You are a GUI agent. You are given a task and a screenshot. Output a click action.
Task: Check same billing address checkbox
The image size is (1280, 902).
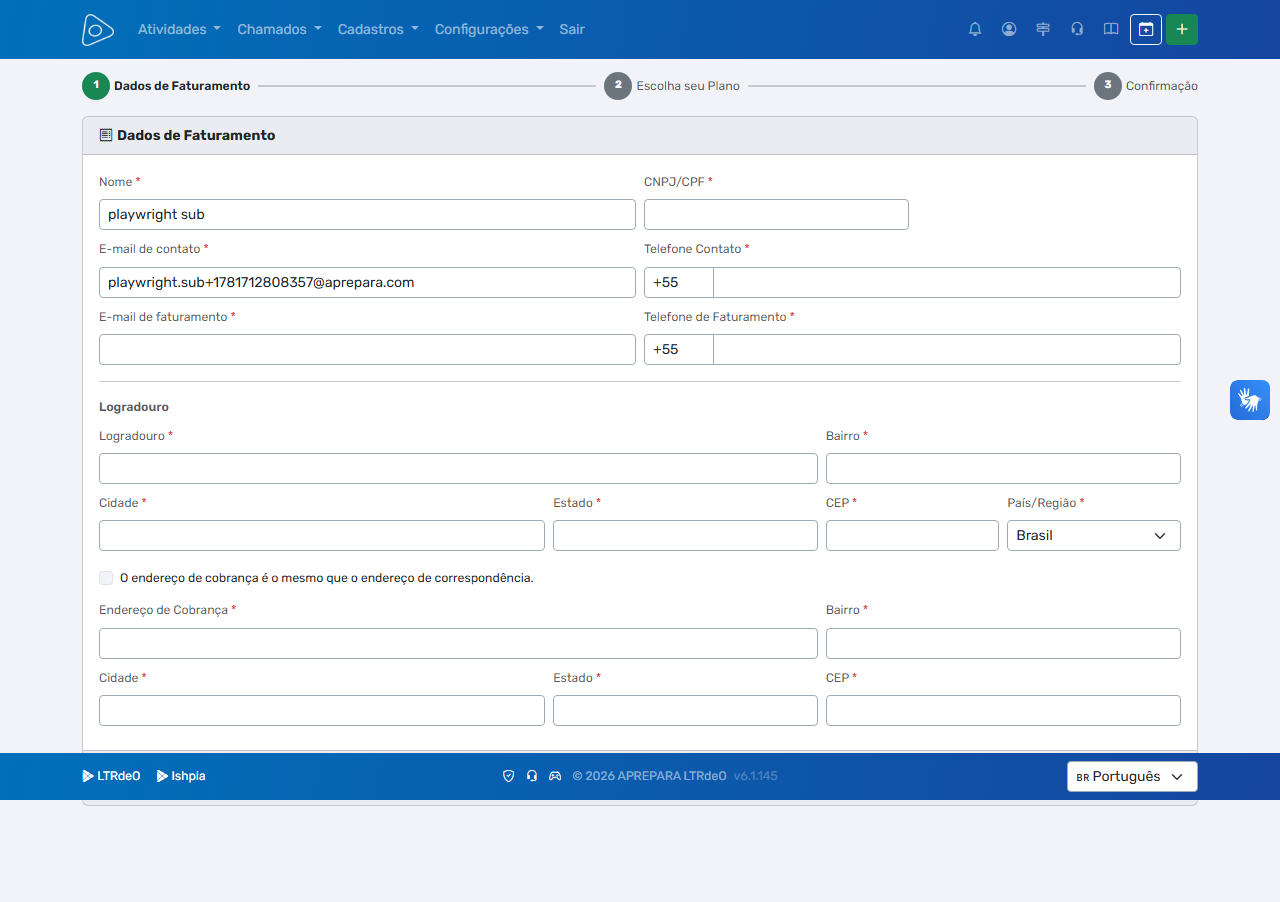point(106,578)
